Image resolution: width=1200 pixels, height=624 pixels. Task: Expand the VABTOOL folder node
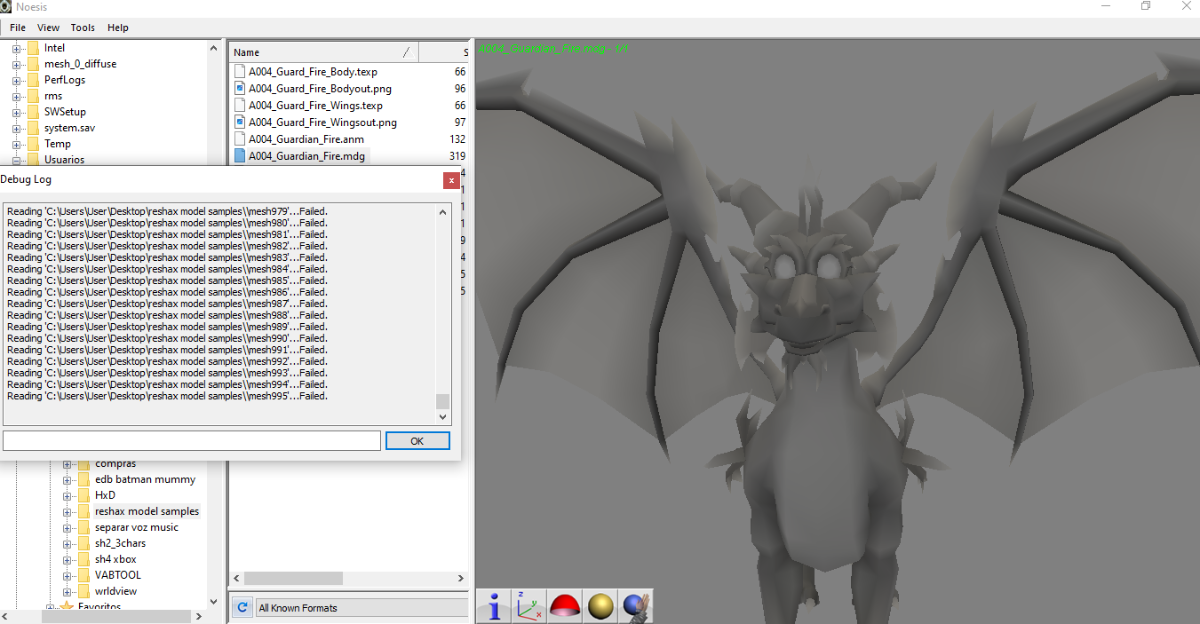[68, 575]
